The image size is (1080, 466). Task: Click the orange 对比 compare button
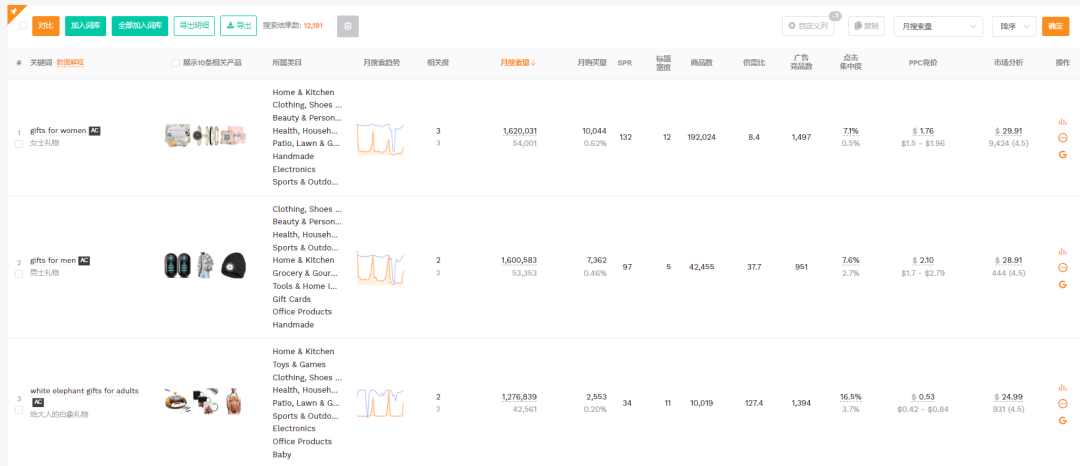[46, 26]
